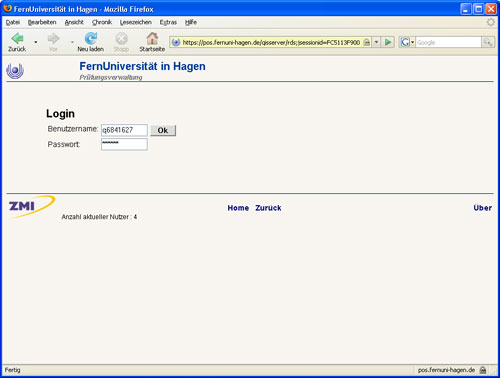Click the green Zurück back arrow icon

(x=17, y=38)
